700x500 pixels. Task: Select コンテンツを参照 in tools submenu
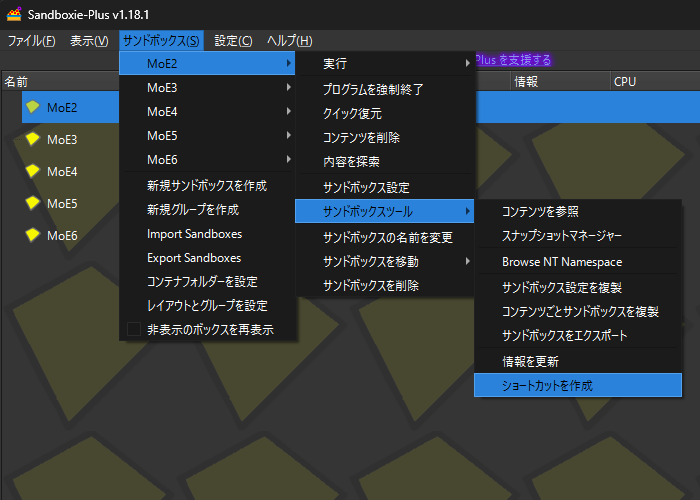click(578, 211)
